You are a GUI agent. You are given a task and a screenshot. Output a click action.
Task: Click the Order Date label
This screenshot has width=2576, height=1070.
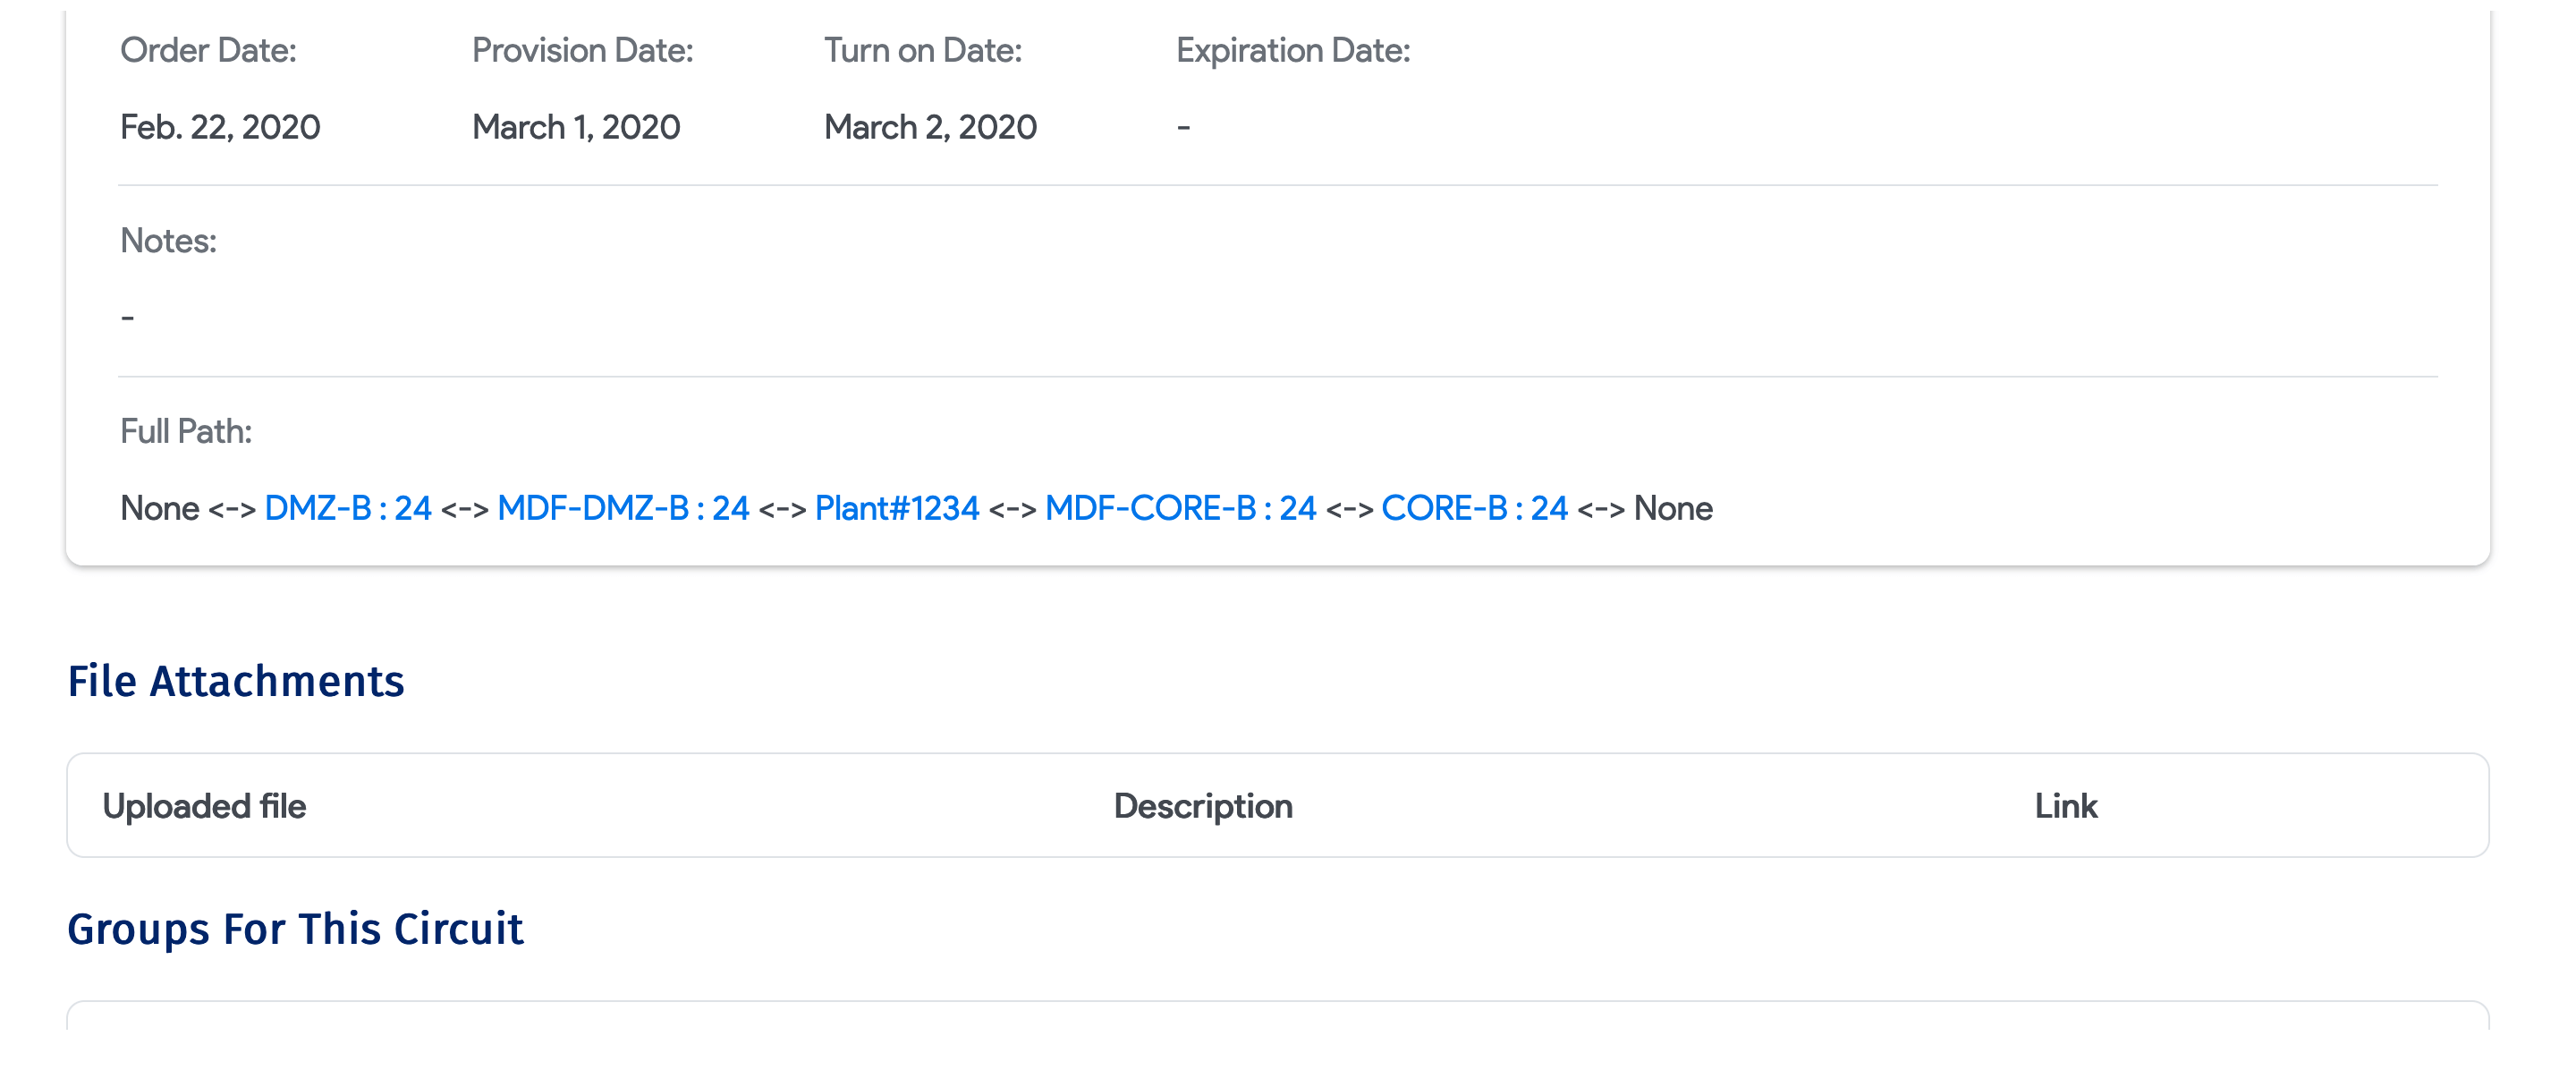pyautogui.click(x=208, y=50)
